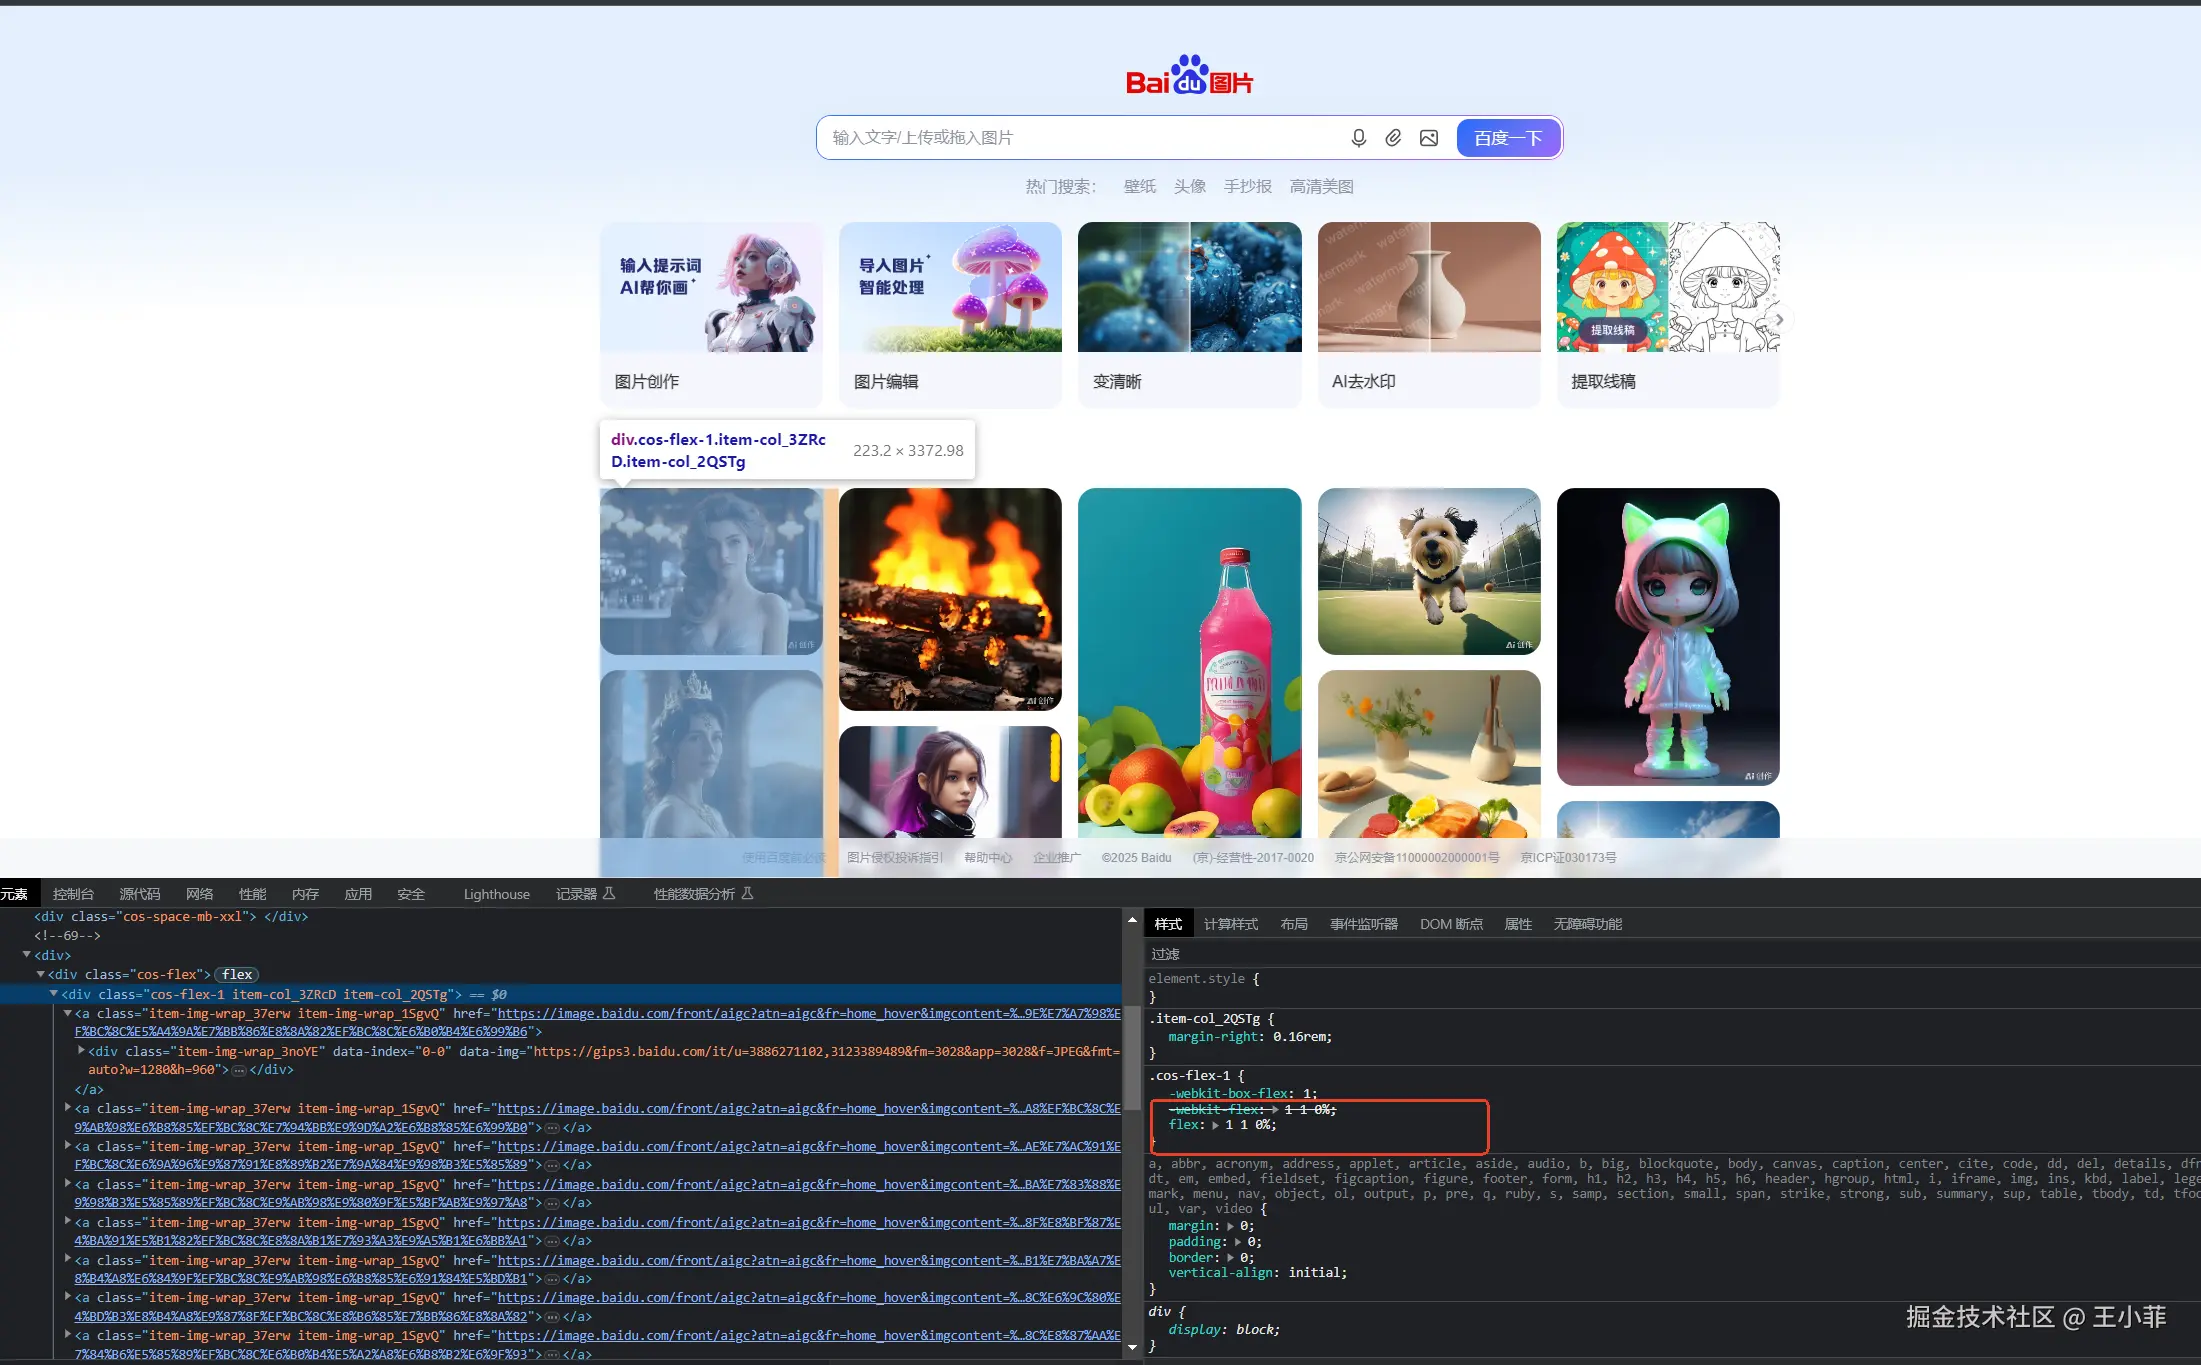Collapse the selected cos-flex-1 item-col div node
2201x1365 pixels.
pos(54,994)
